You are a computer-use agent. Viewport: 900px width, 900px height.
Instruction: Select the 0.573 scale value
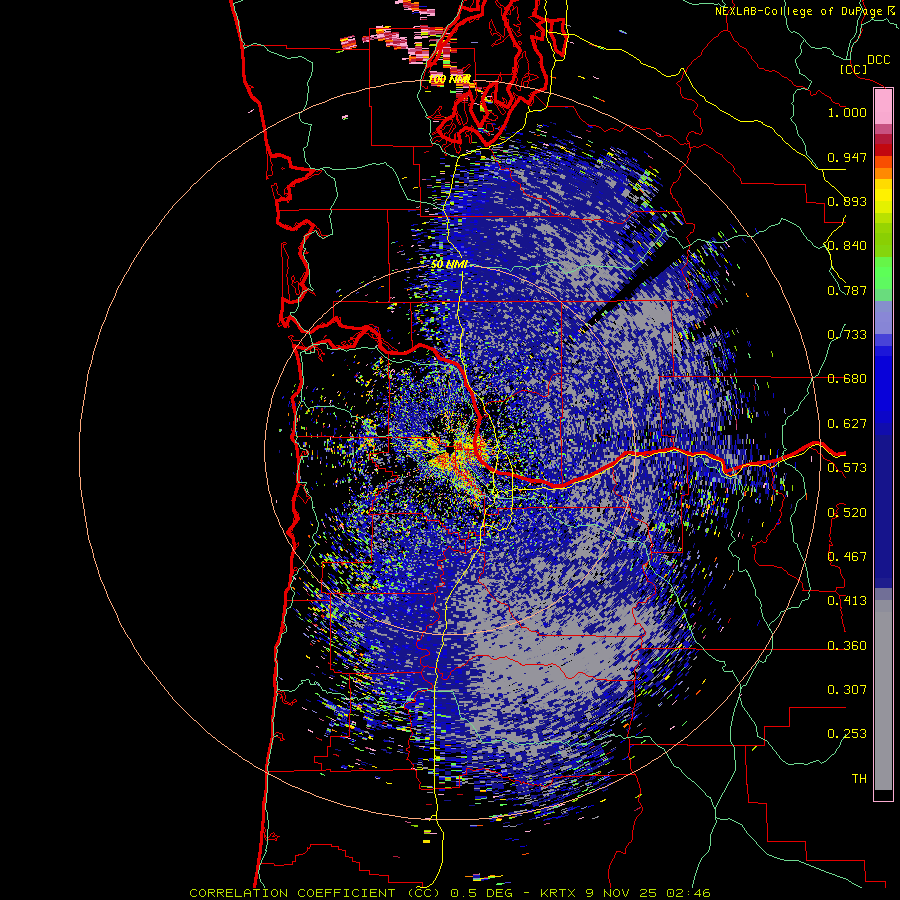[847, 468]
